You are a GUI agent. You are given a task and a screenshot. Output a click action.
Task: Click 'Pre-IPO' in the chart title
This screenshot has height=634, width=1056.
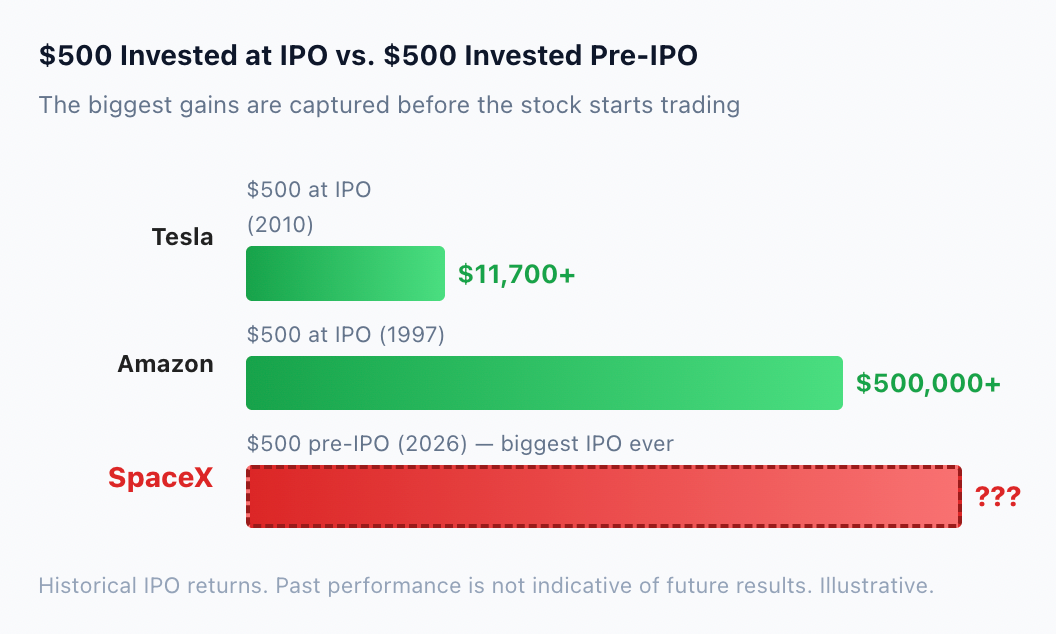click(x=644, y=55)
